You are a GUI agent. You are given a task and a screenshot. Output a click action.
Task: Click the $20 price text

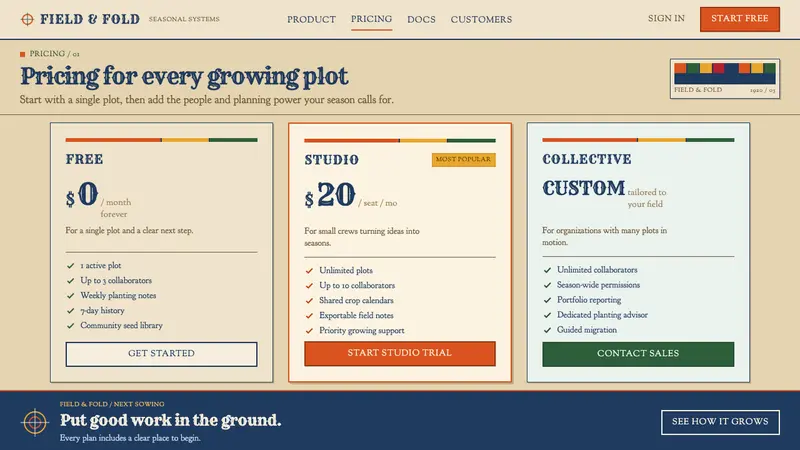click(330, 195)
